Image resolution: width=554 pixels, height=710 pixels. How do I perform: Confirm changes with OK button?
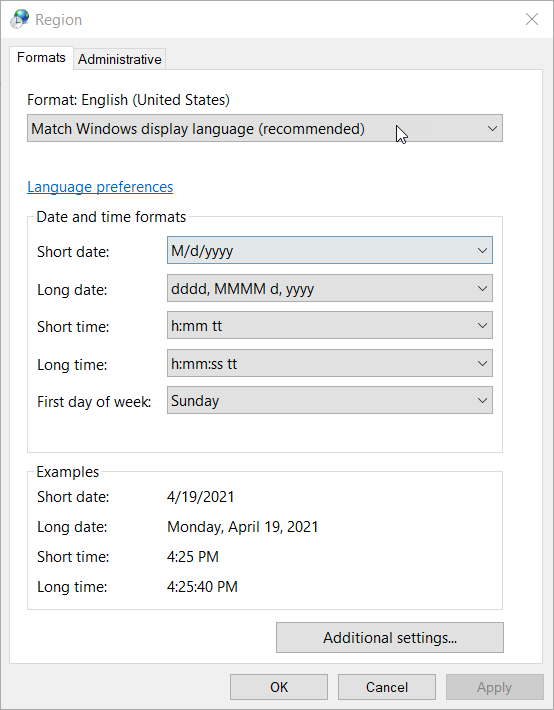(279, 687)
